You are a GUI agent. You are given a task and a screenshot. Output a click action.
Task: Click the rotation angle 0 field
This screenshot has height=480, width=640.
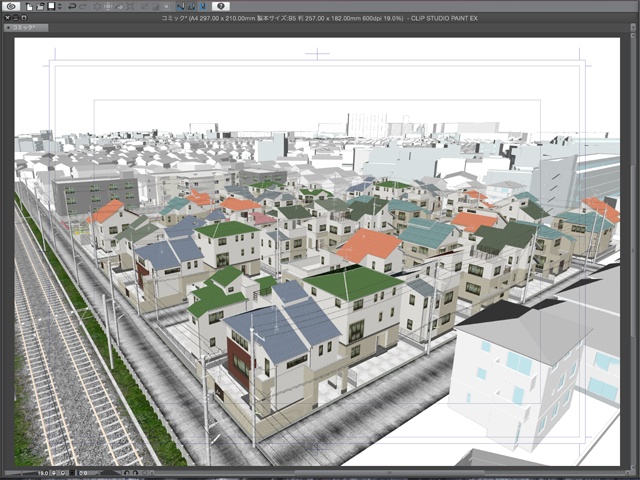pyautogui.click(x=87, y=473)
